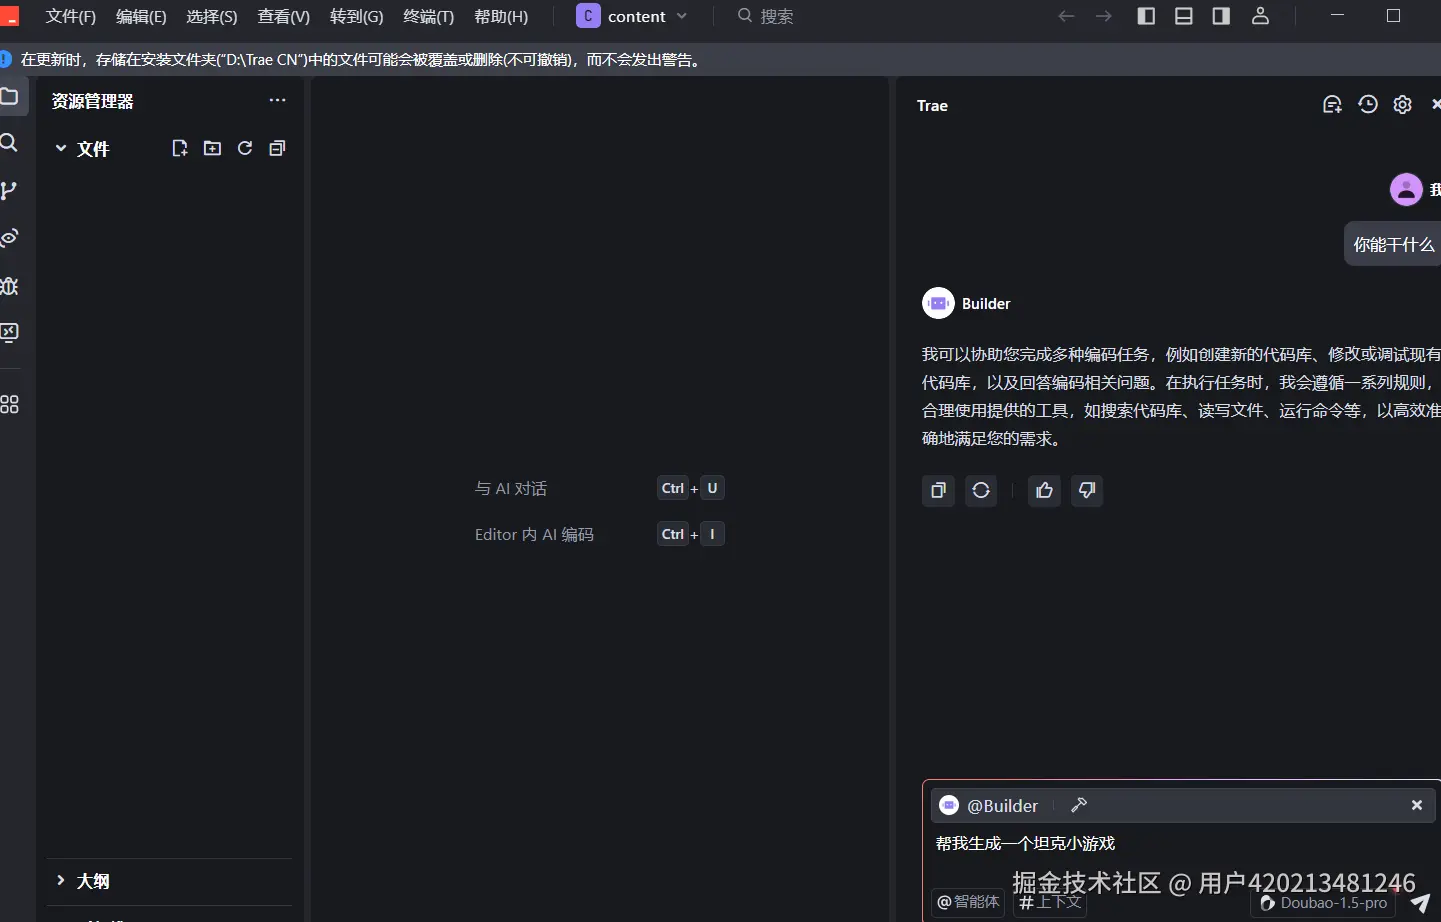Click the update warning notification text
1441x922 pixels.
pos(362,59)
